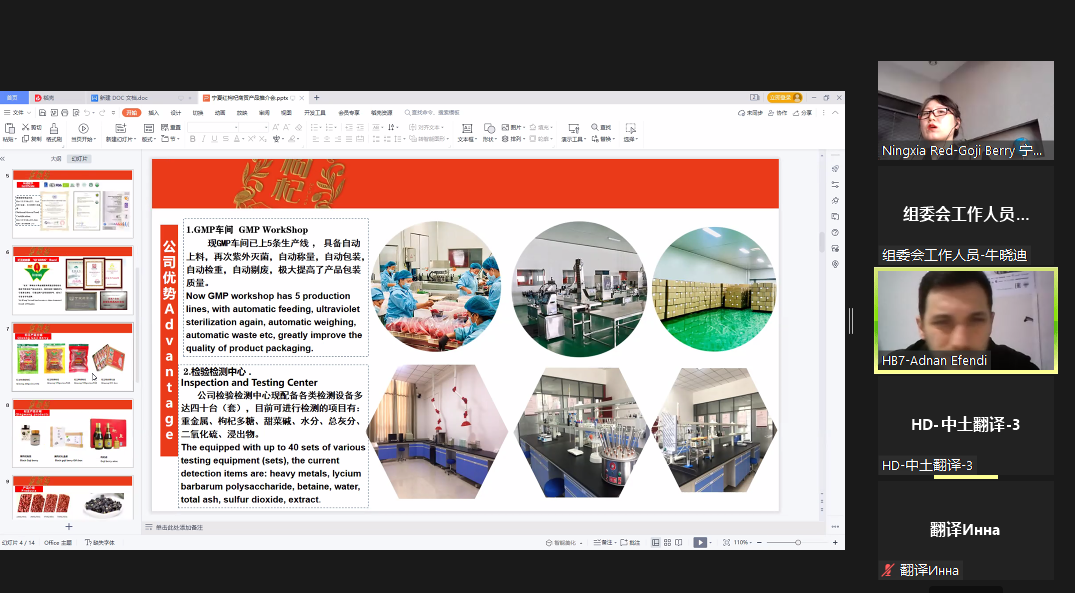Switch to Slide Sorter grid view icon
This screenshot has height=593, width=1076.
pos(667,543)
